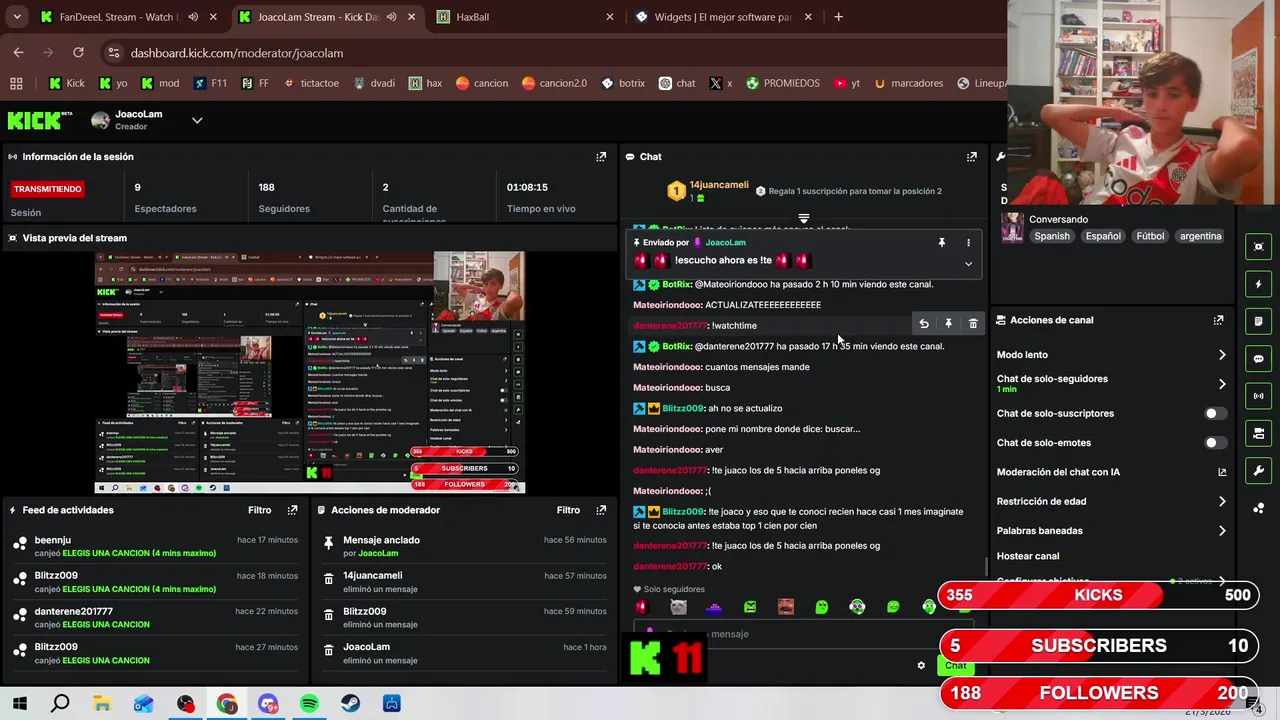Mute the JoacoLam Stream tab audio
Screen dimensions: 1280x720
click(392, 17)
